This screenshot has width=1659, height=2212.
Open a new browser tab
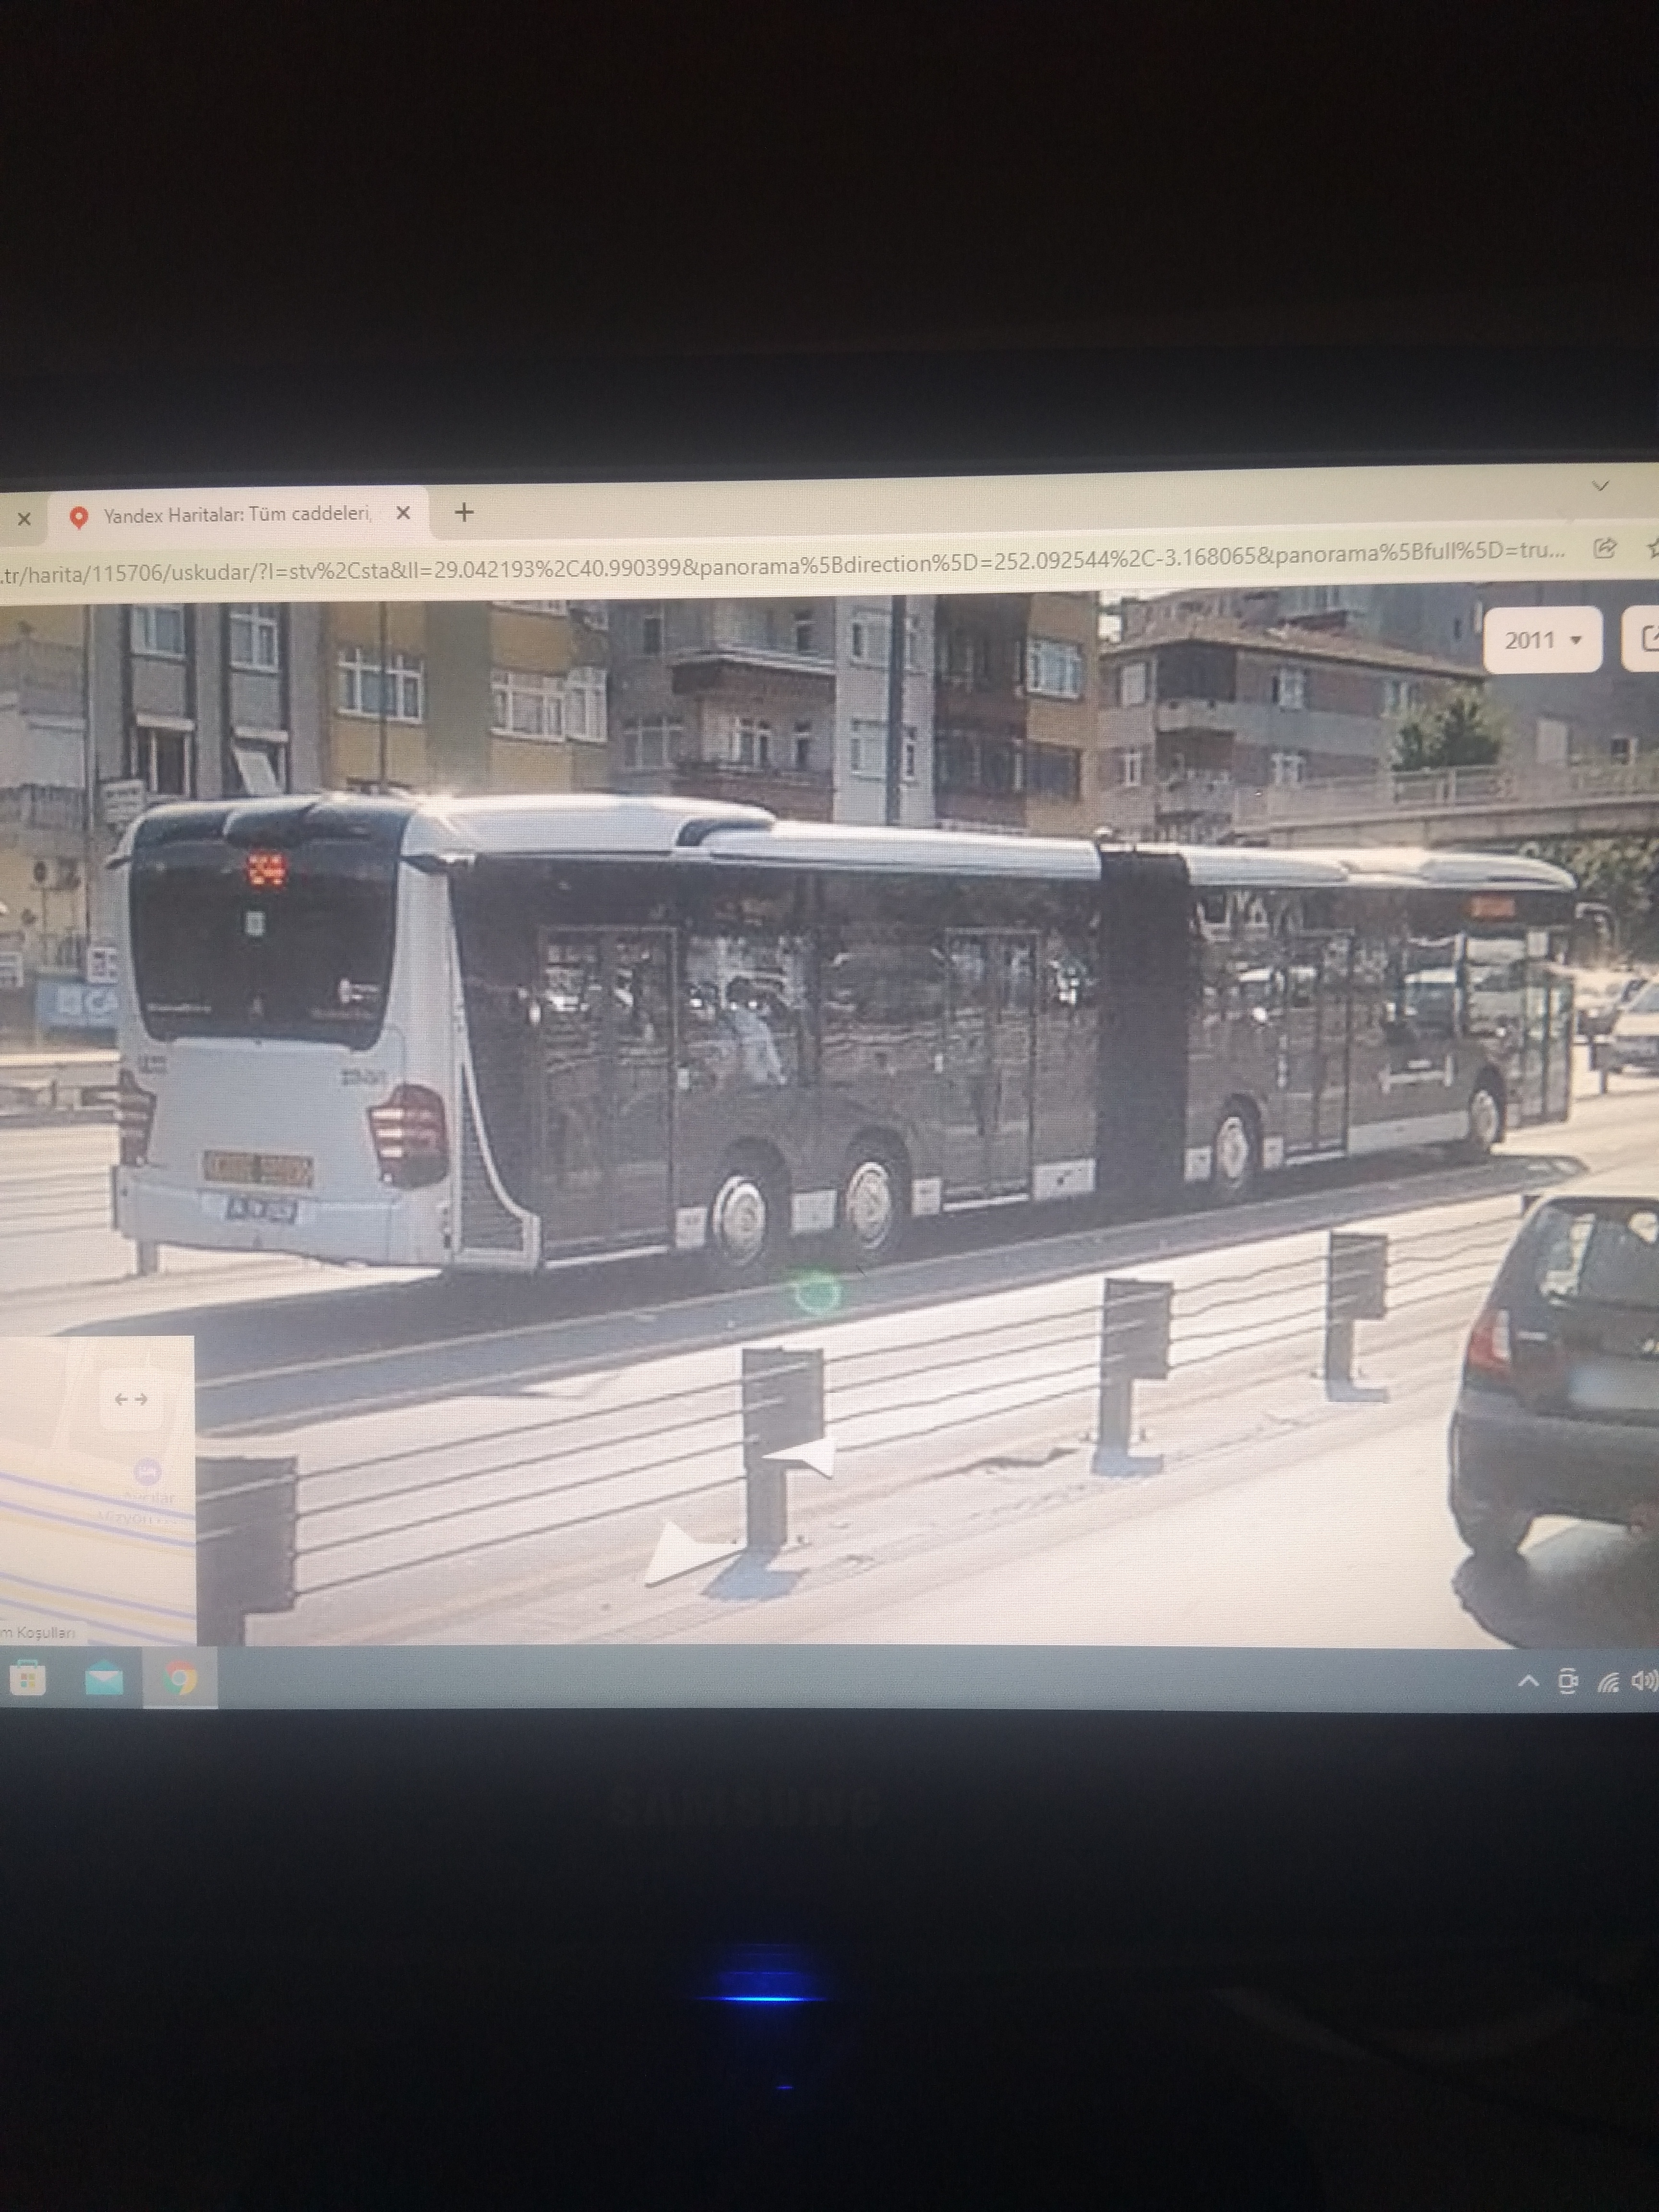[464, 513]
